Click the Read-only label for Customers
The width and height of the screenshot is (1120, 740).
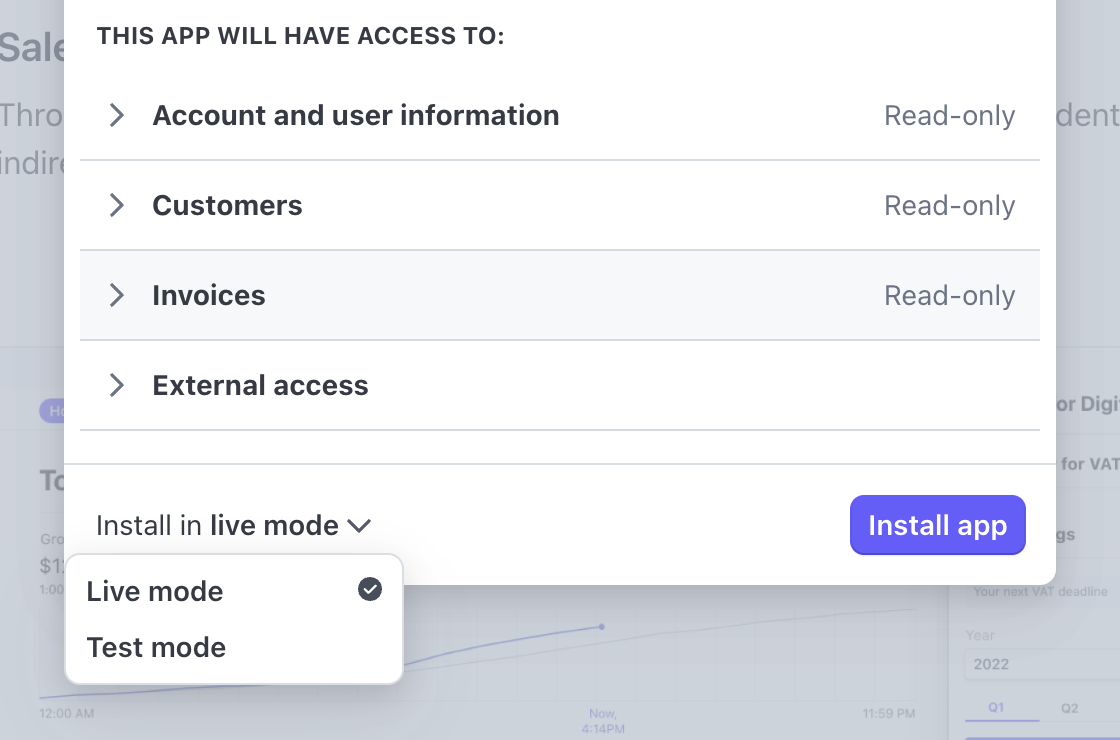[949, 206]
